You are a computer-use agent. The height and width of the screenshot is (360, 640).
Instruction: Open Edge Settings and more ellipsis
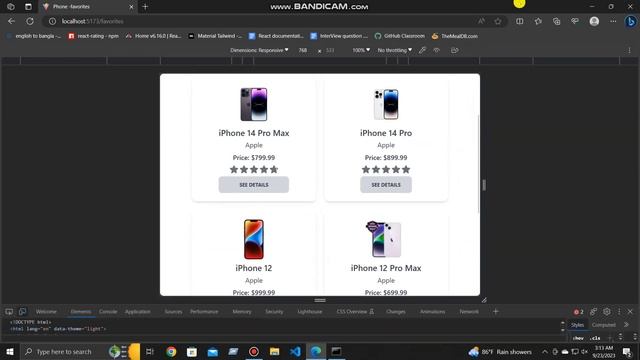pos(613,21)
